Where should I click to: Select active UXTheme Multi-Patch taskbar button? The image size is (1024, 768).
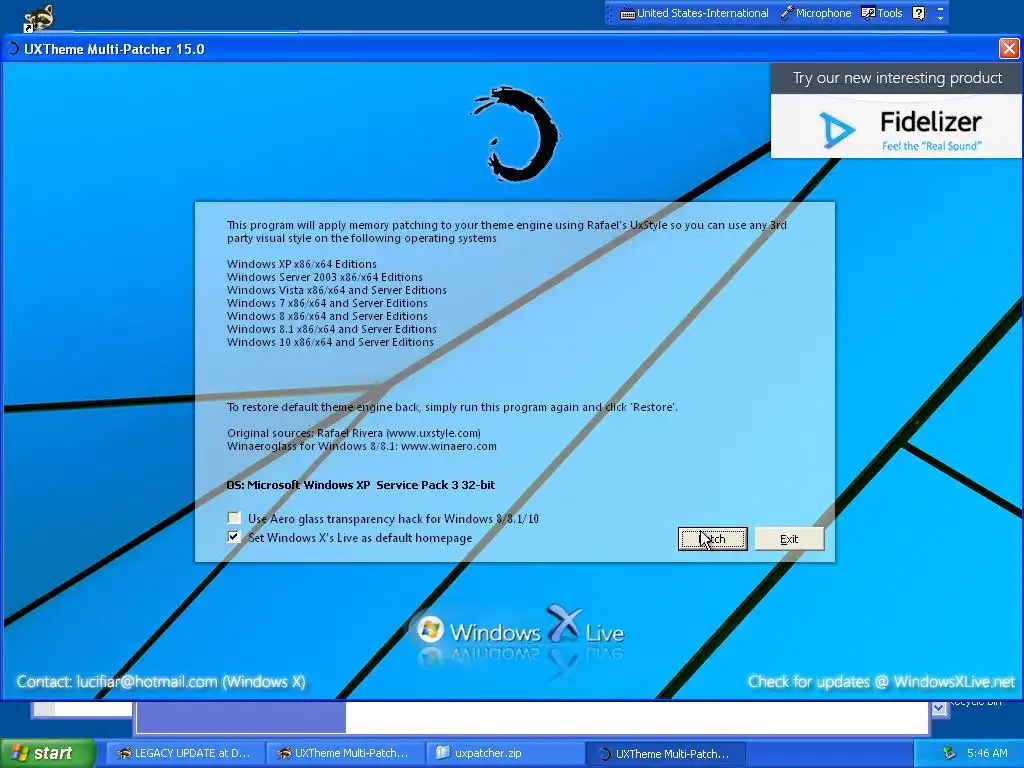(665, 753)
